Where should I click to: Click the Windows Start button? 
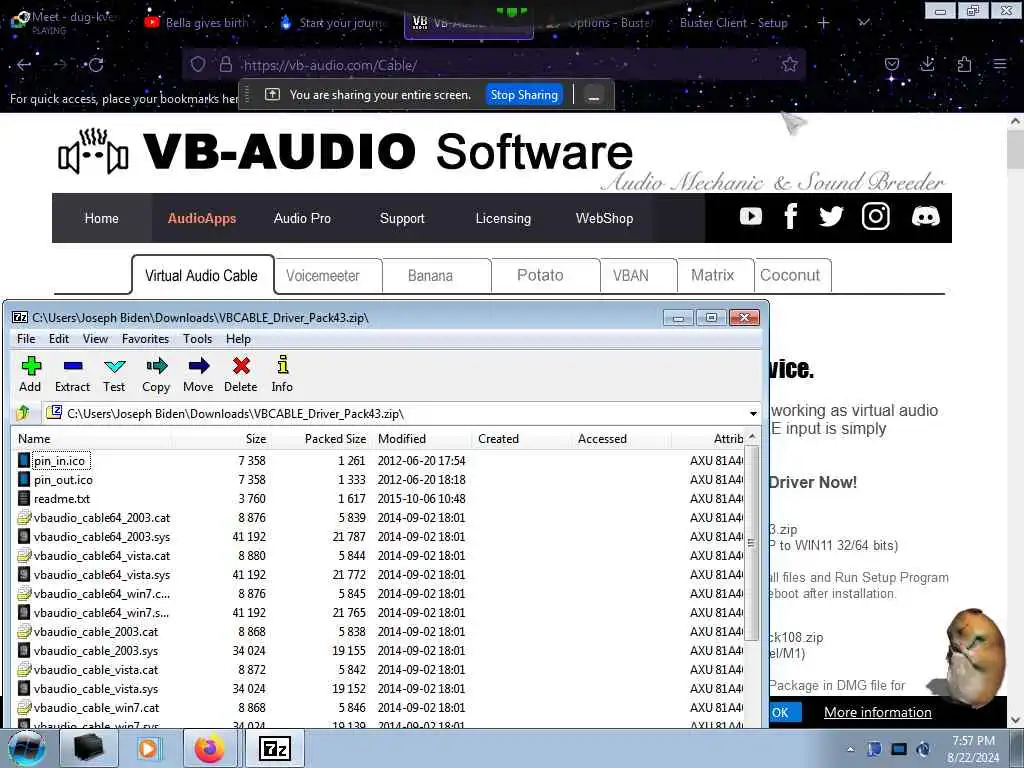click(x=27, y=748)
